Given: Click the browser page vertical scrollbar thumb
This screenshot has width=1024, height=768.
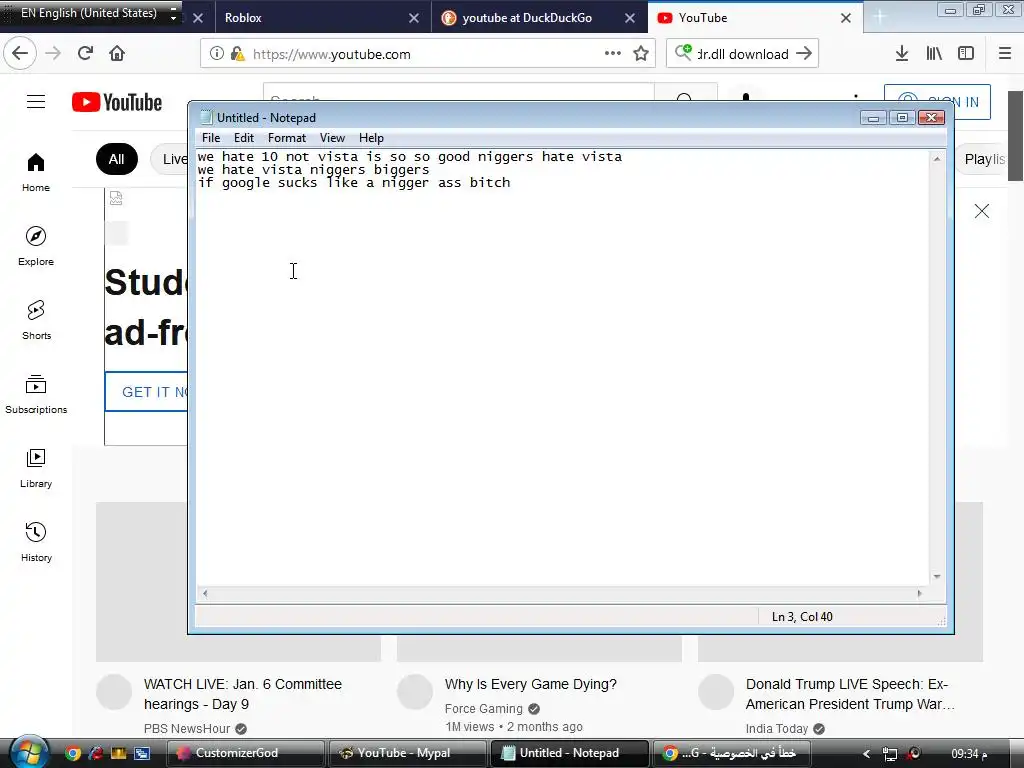Looking at the screenshot, I should (x=1016, y=136).
